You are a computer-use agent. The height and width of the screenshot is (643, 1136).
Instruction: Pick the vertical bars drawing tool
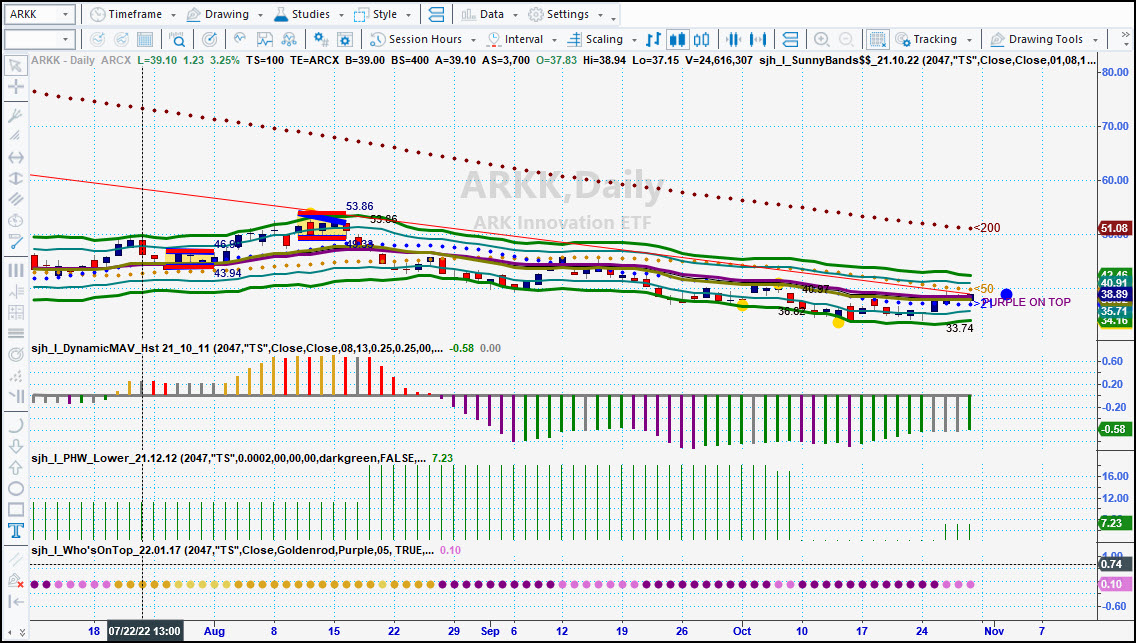coord(15,270)
